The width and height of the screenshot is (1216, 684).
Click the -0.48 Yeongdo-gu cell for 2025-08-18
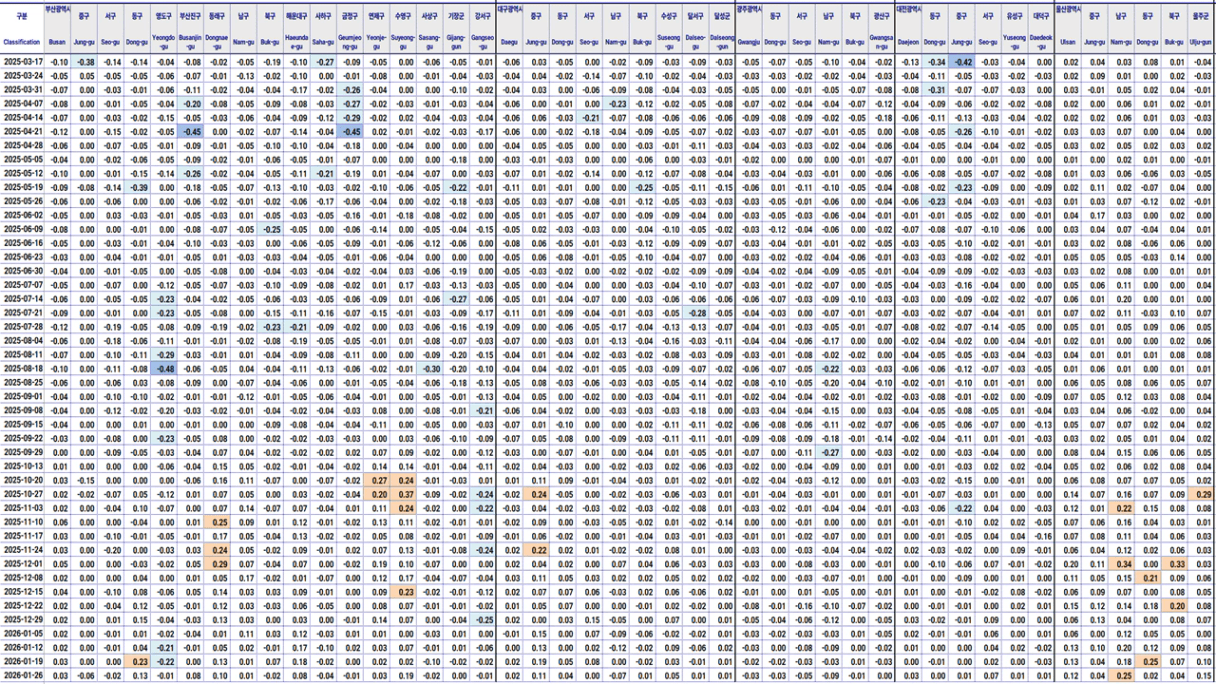point(164,368)
